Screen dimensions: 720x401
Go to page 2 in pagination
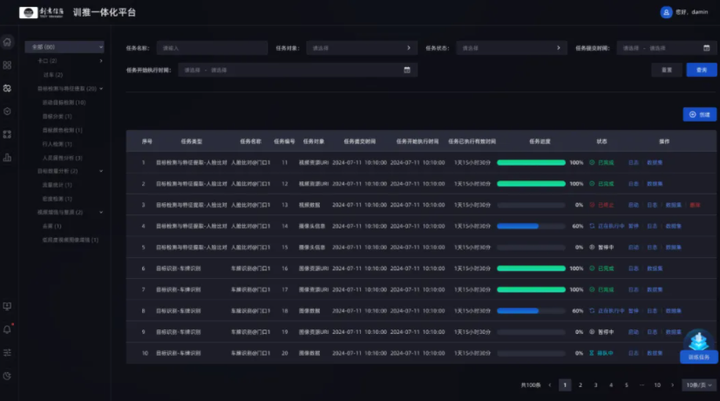pyautogui.click(x=580, y=385)
